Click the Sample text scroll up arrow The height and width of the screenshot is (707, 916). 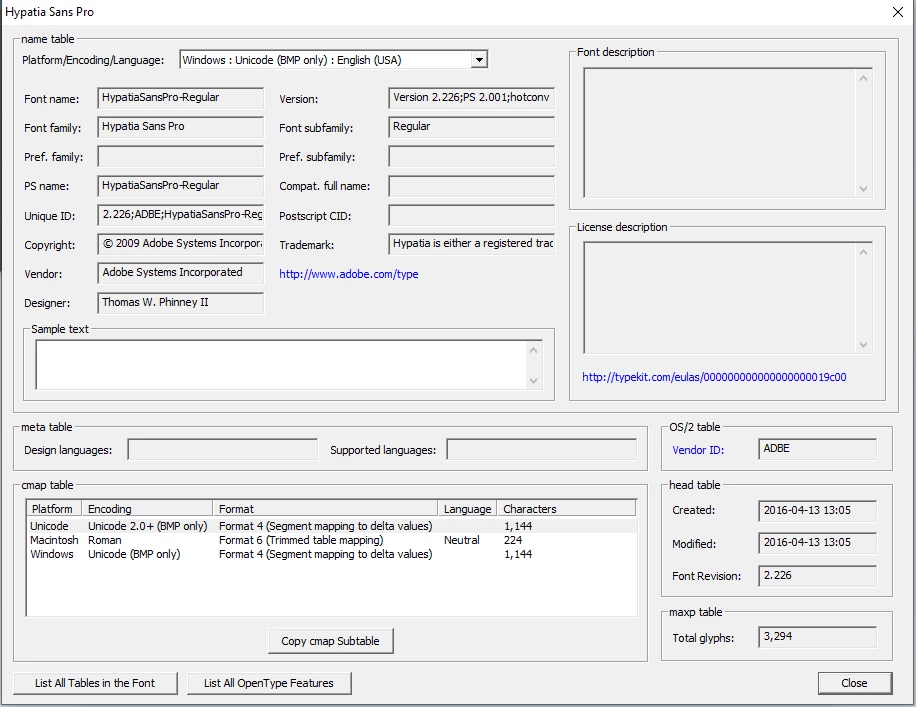click(533, 350)
